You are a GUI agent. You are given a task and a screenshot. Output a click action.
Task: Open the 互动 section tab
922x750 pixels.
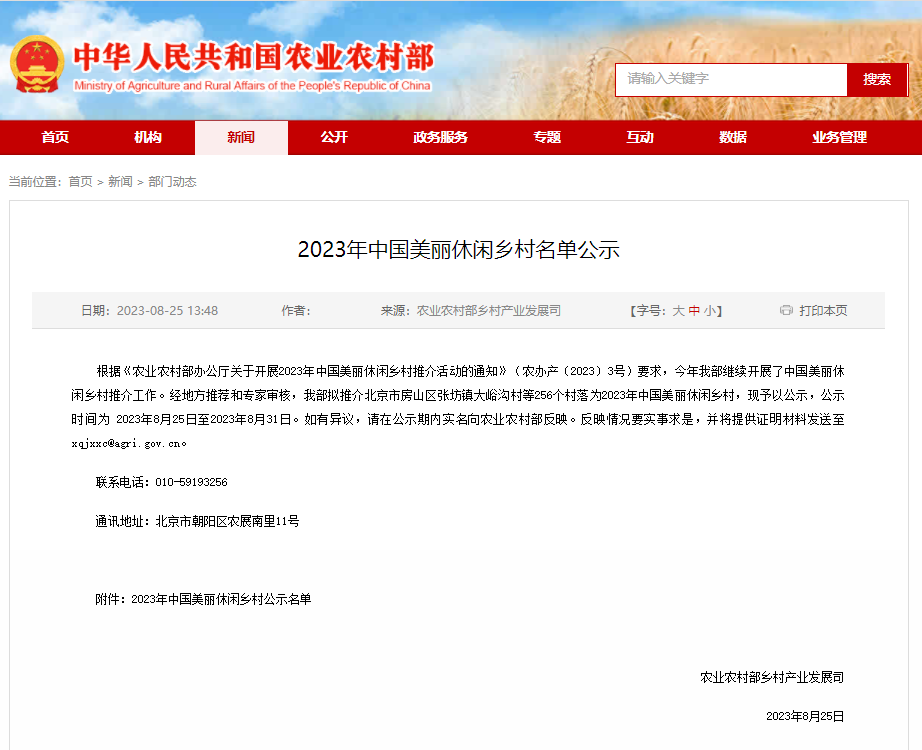coord(639,137)
